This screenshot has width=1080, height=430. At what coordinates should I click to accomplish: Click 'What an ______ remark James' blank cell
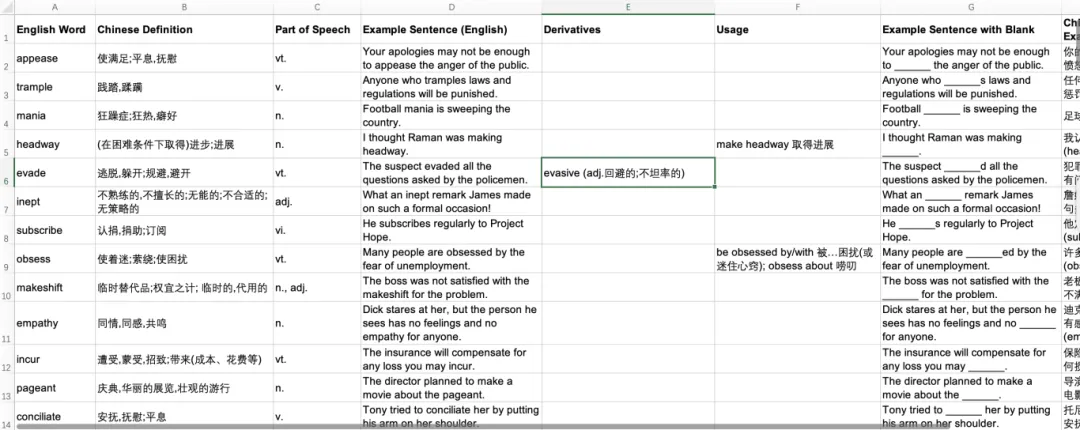[x=971, y=201]
